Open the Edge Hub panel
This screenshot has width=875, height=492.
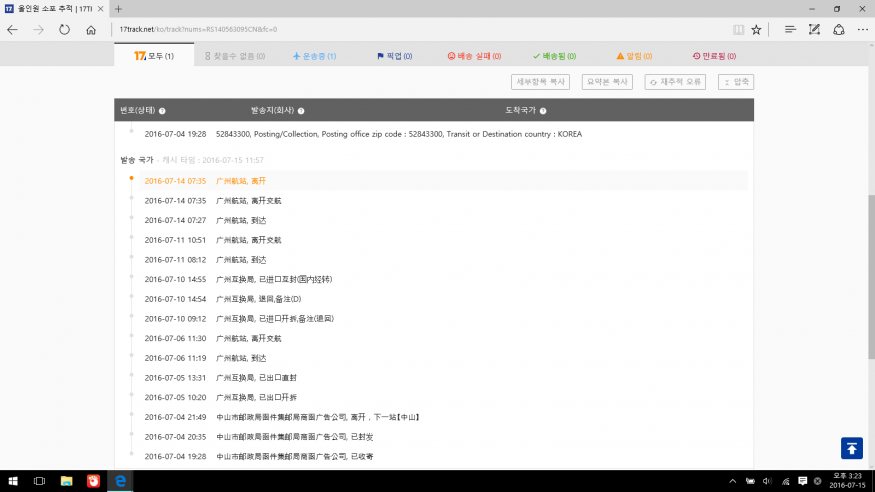pyautogui.click(x=790, y=30)
